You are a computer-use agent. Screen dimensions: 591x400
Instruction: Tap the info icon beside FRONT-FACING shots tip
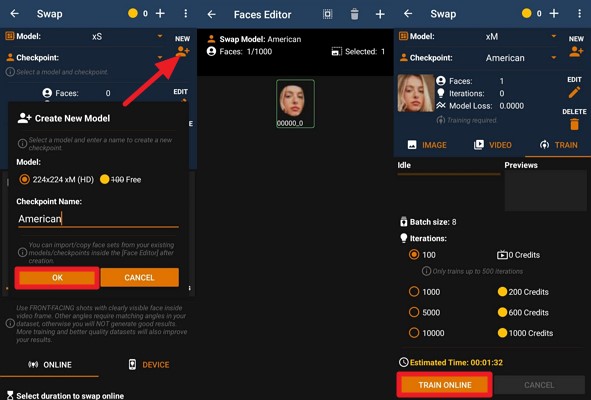[10, 323]
